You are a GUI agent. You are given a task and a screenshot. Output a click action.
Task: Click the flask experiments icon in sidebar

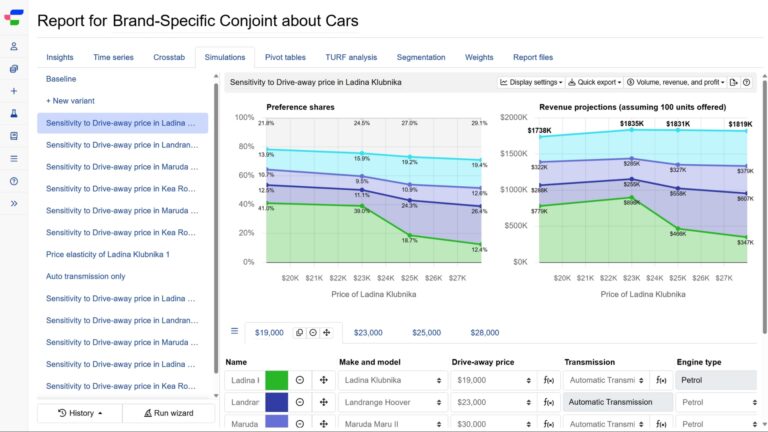[14, 113]
